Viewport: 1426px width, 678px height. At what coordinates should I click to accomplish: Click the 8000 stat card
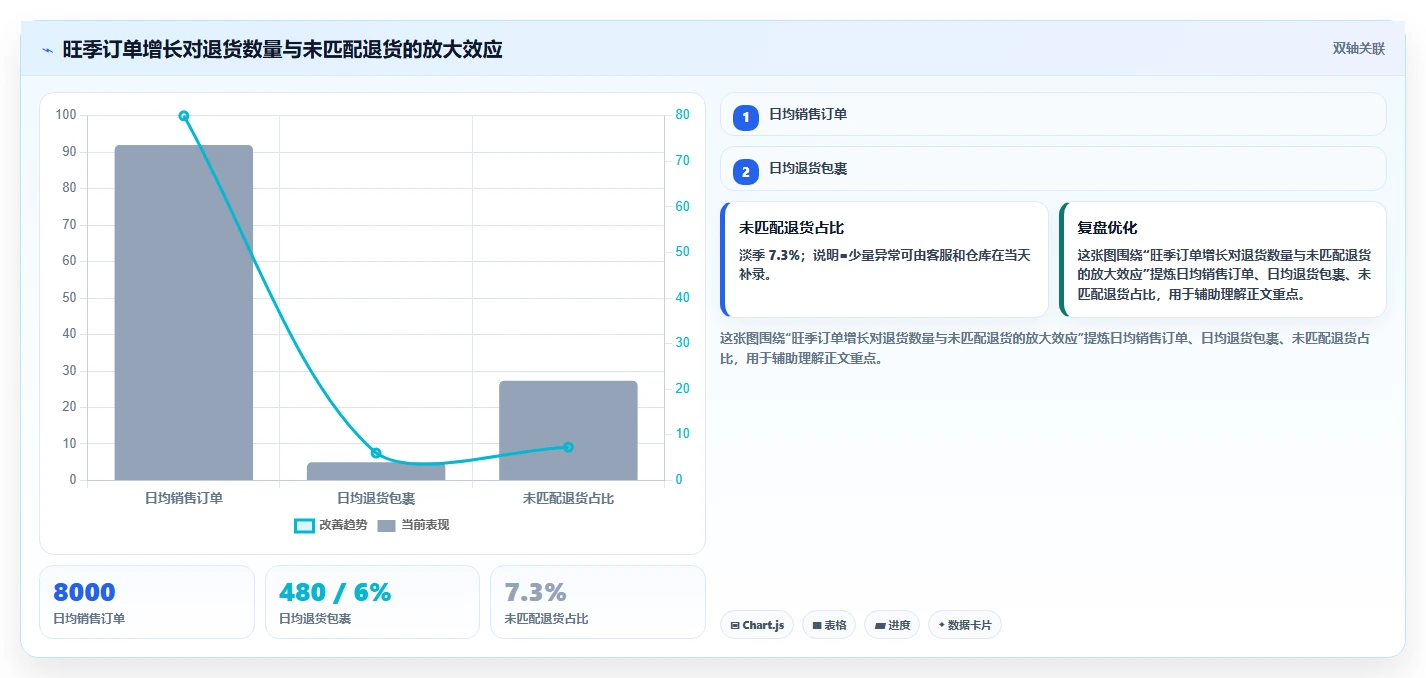tap(147, 602)
